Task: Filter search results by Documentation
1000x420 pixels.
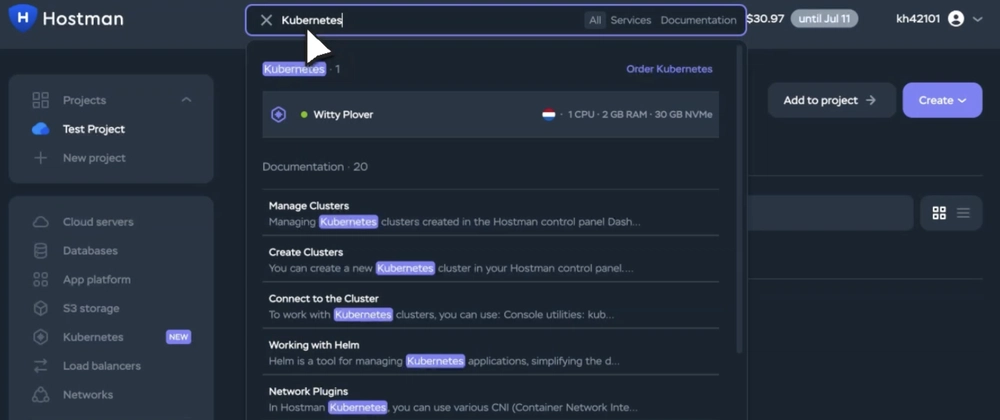Action: coord(698,20)
